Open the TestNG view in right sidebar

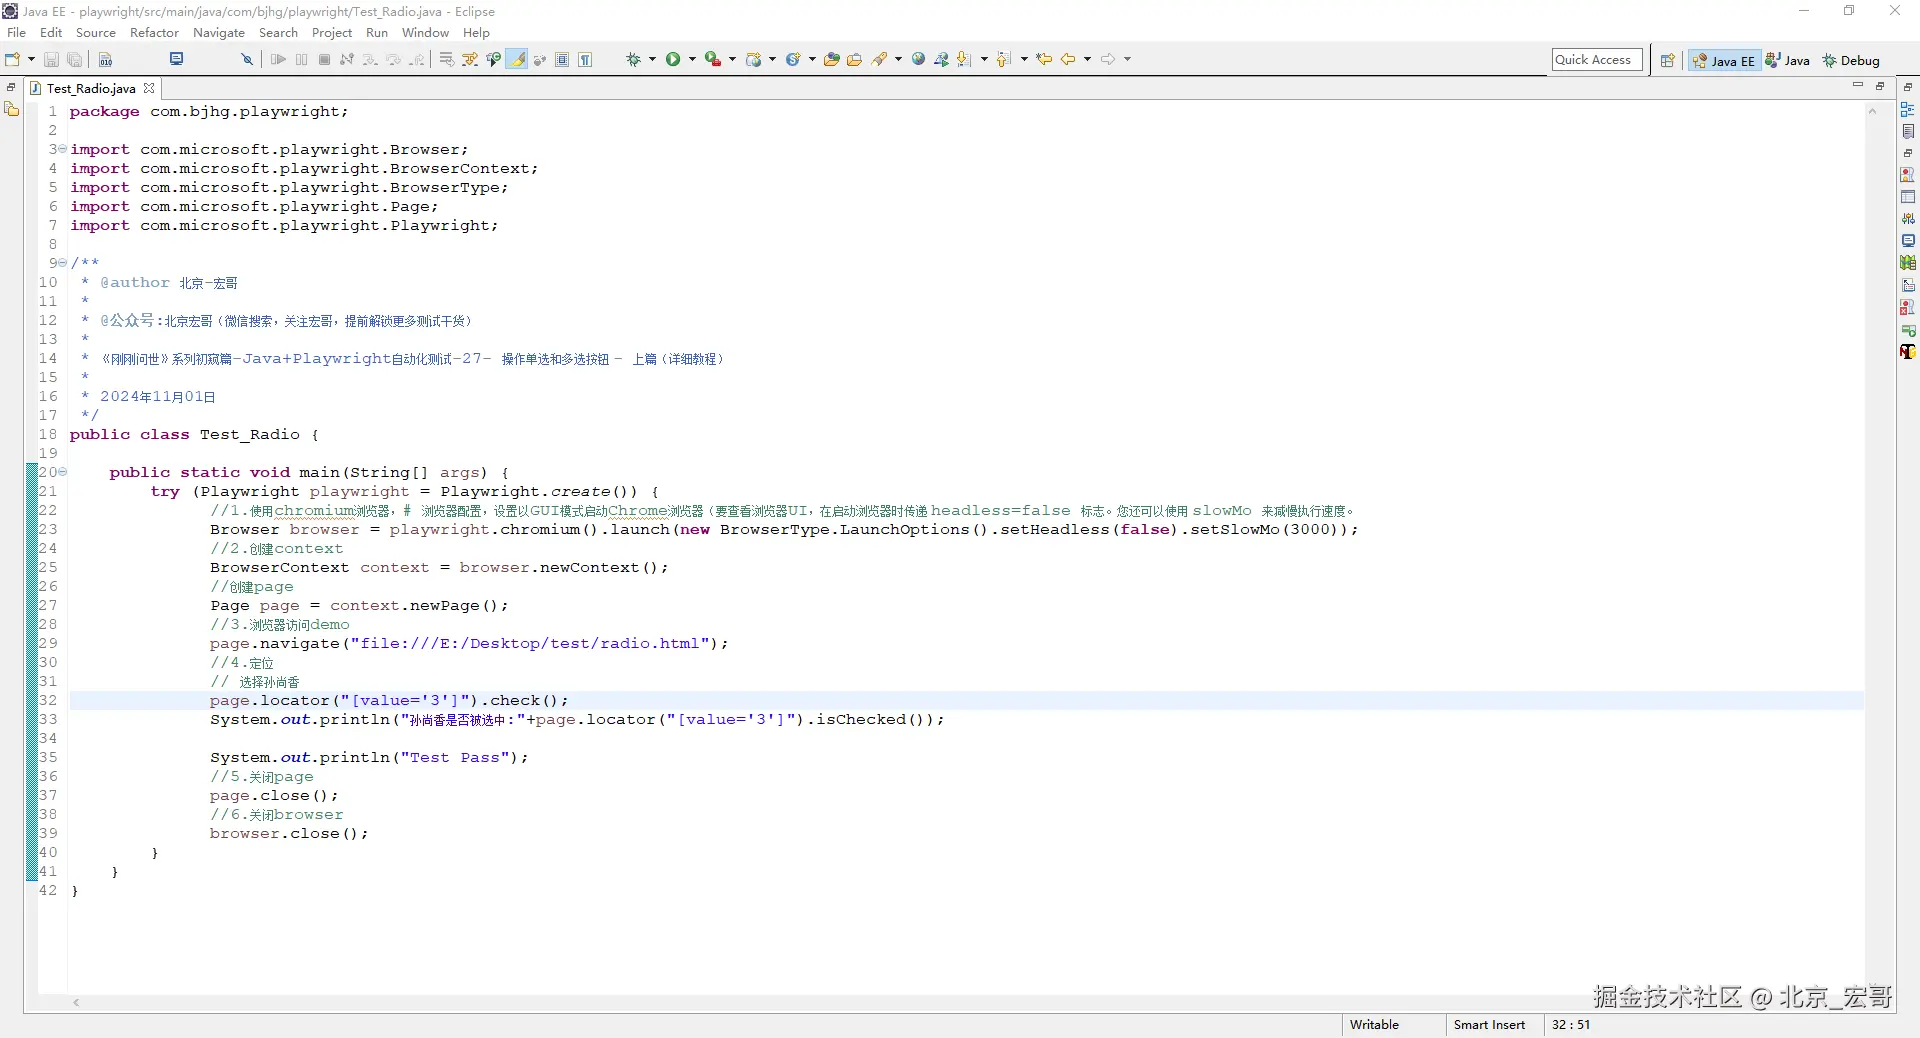coord(1908,351)
